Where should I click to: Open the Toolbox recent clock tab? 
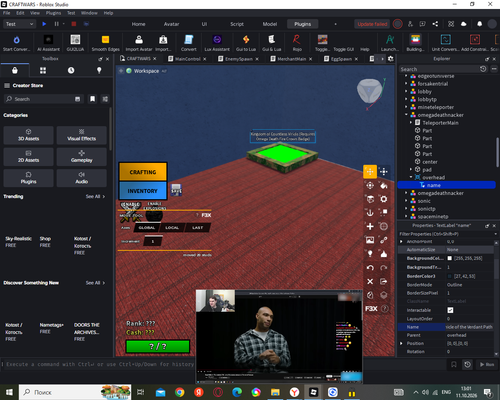71,70
